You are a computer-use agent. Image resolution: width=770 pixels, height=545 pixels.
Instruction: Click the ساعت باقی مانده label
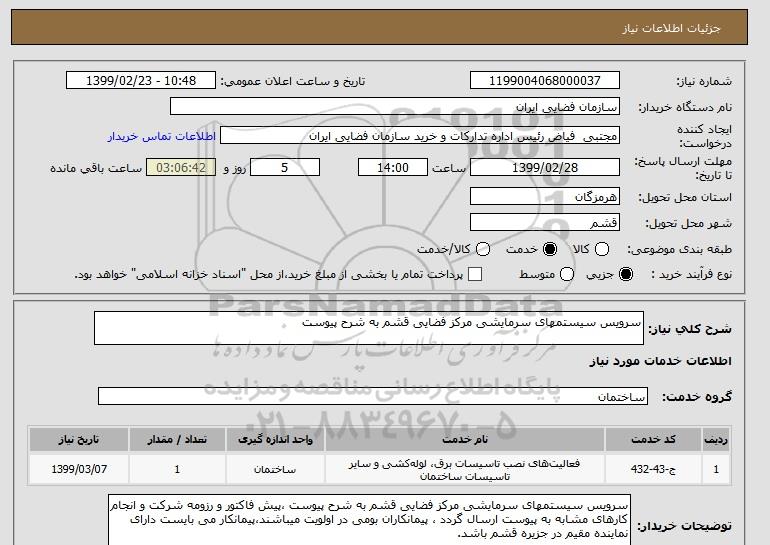pyautogui.click(x=96, y=168)
